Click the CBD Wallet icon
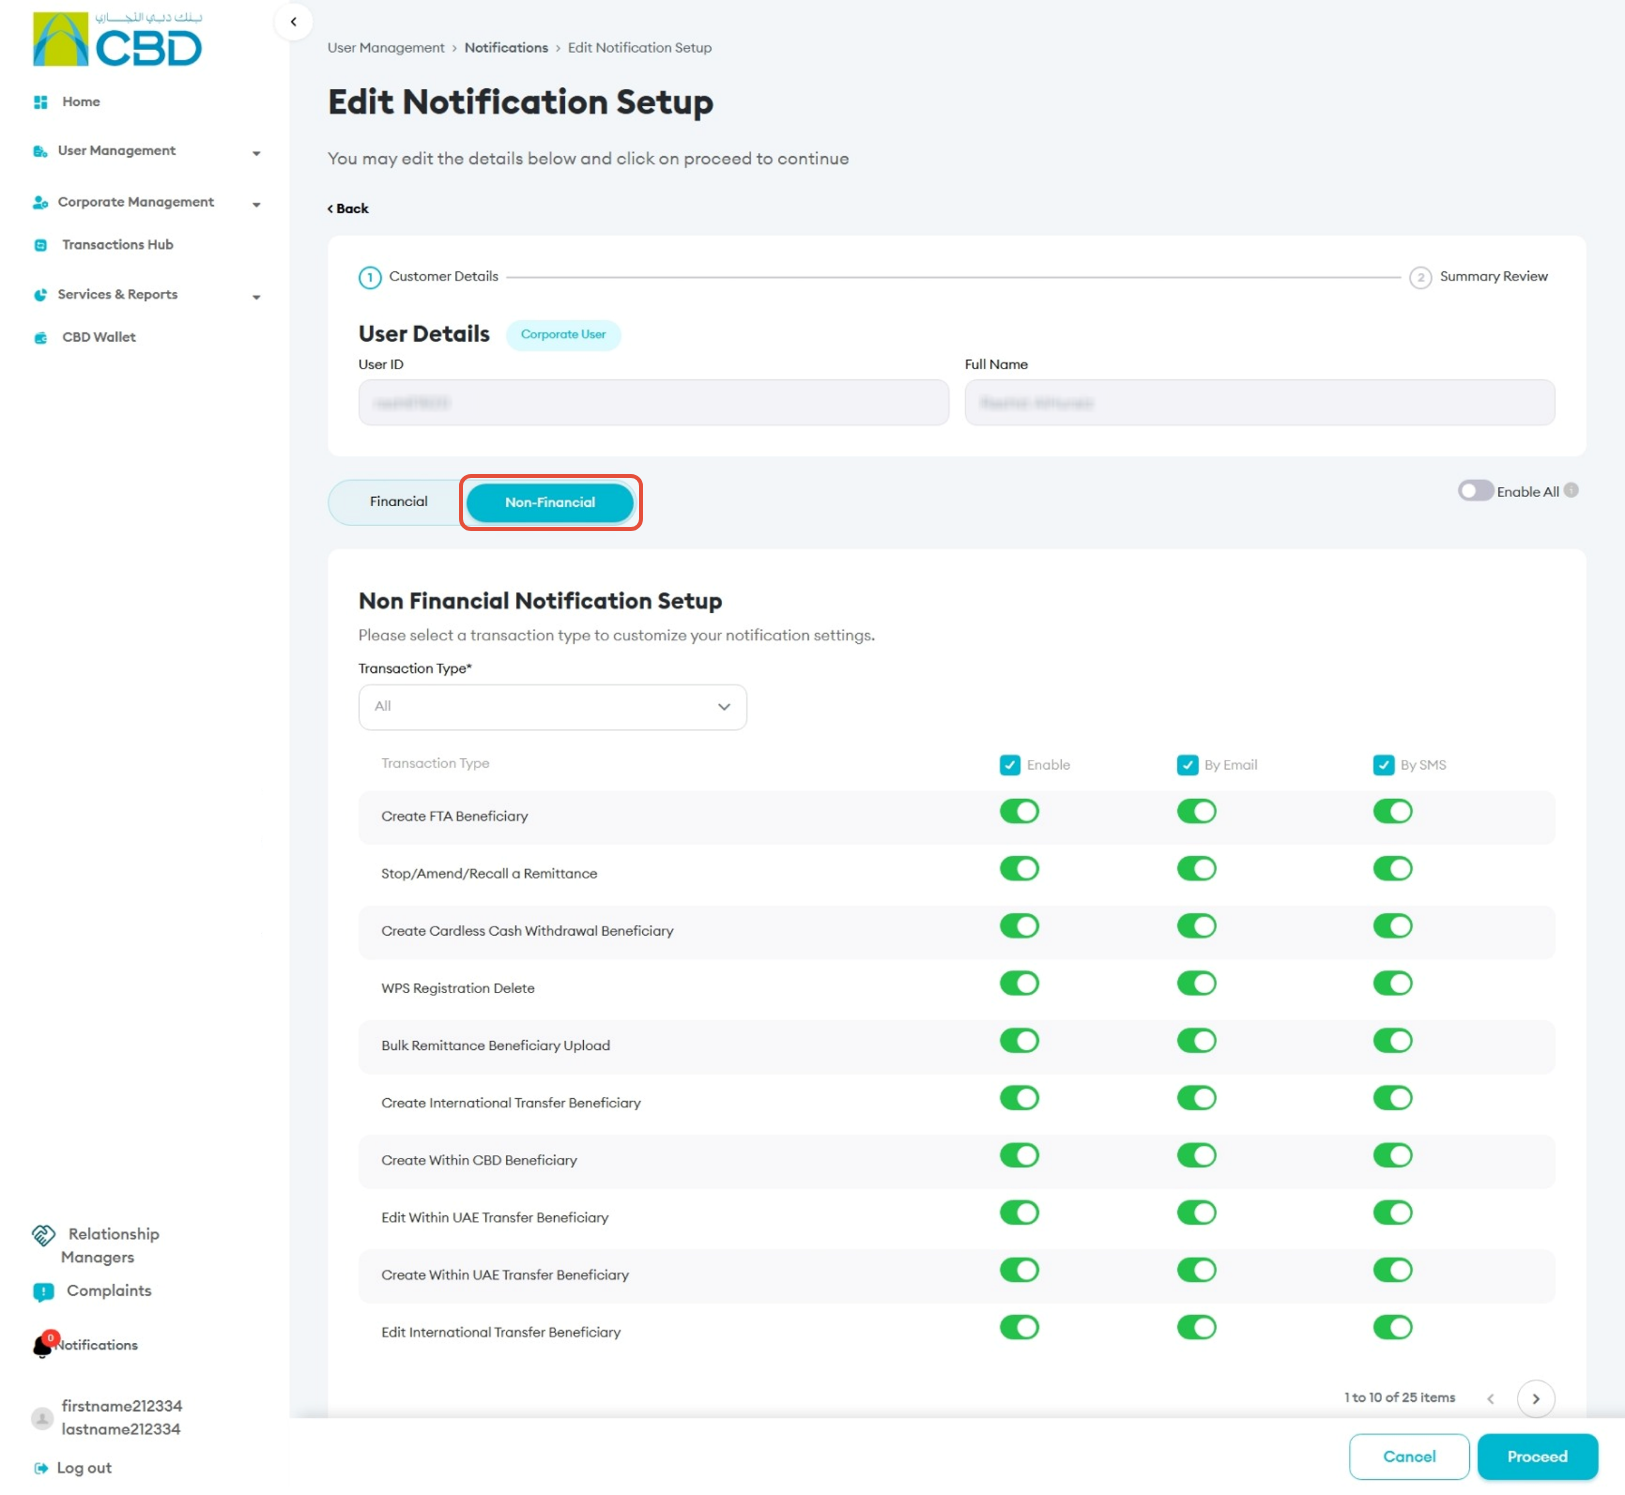Screen dimensions: 1625x1495 (x=41, y=338)
